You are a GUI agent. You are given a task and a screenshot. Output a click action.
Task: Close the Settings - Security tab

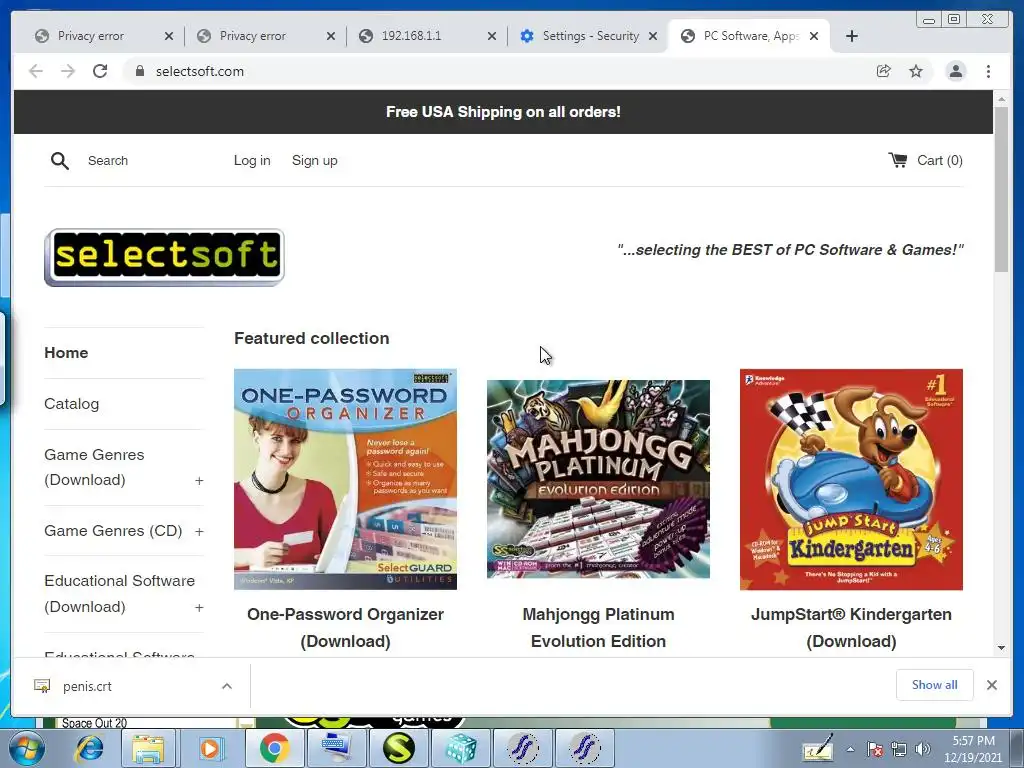tap(652, 36)
